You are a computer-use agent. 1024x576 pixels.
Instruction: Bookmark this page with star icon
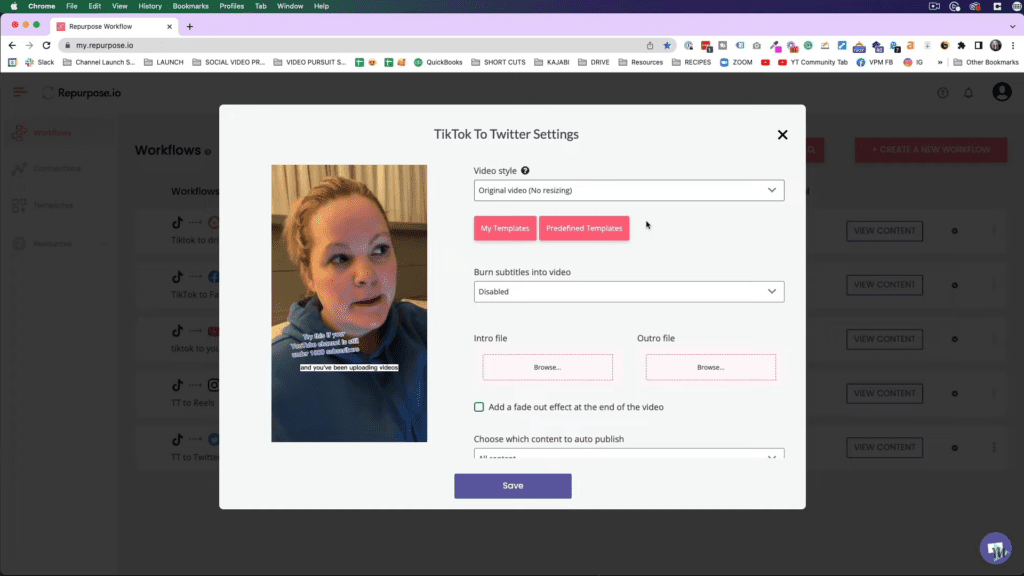[x=667, y=45]
